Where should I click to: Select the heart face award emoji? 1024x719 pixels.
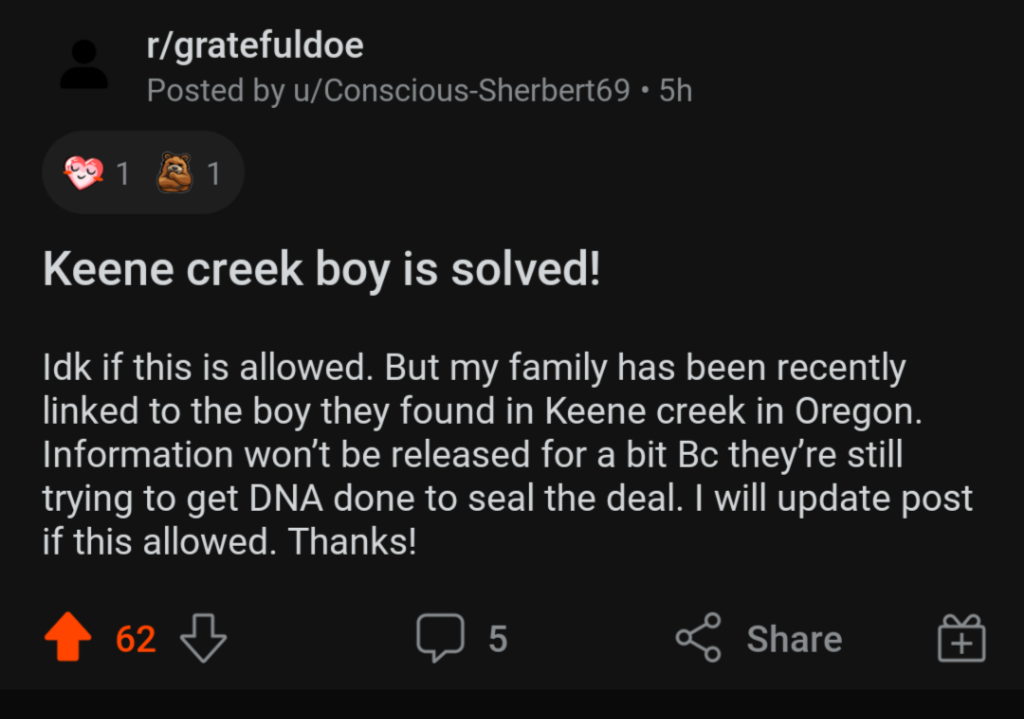82,173
